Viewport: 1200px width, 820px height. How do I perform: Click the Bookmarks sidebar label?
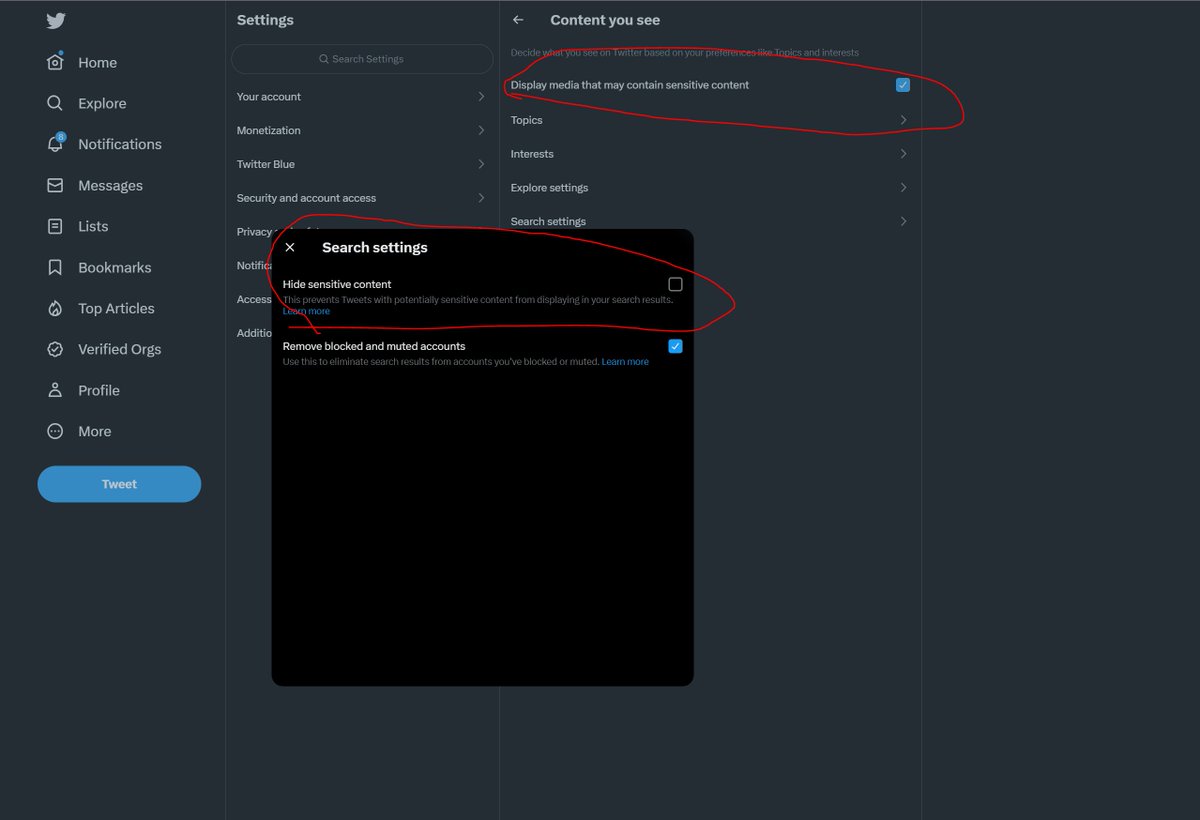pyautogui.click(x=115, y=267)
